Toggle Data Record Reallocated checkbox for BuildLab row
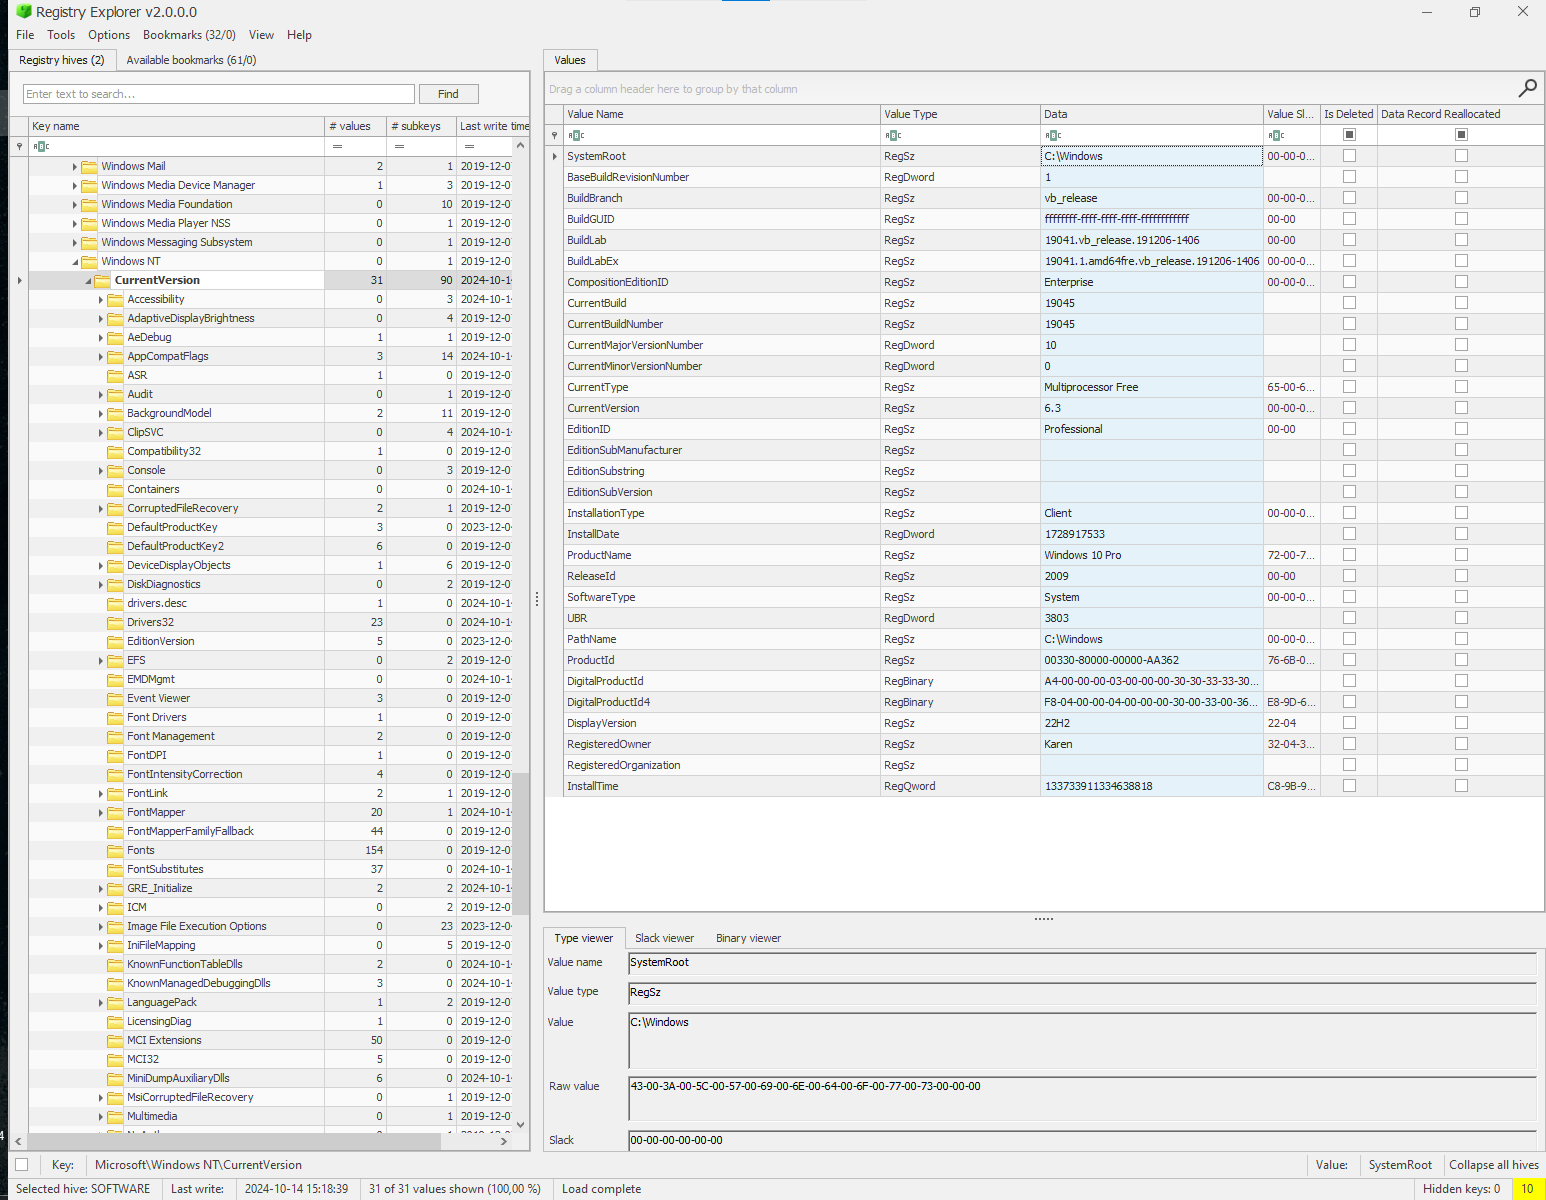This screenshot has height=1200, width=1546. point(1461,240)
